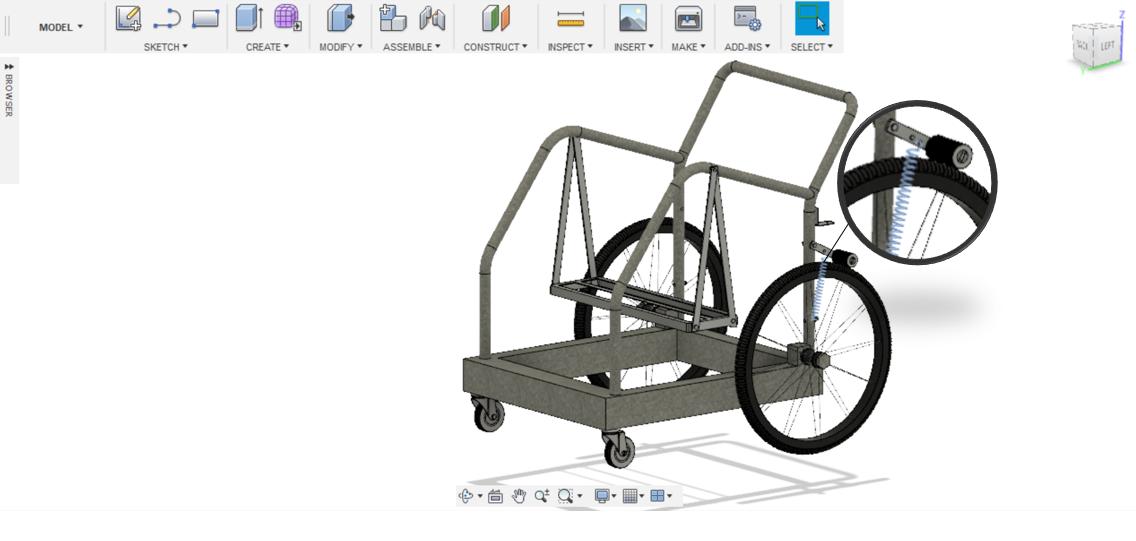Click the New Component icon
This screenshot has height=541, width=1136.
393,18
